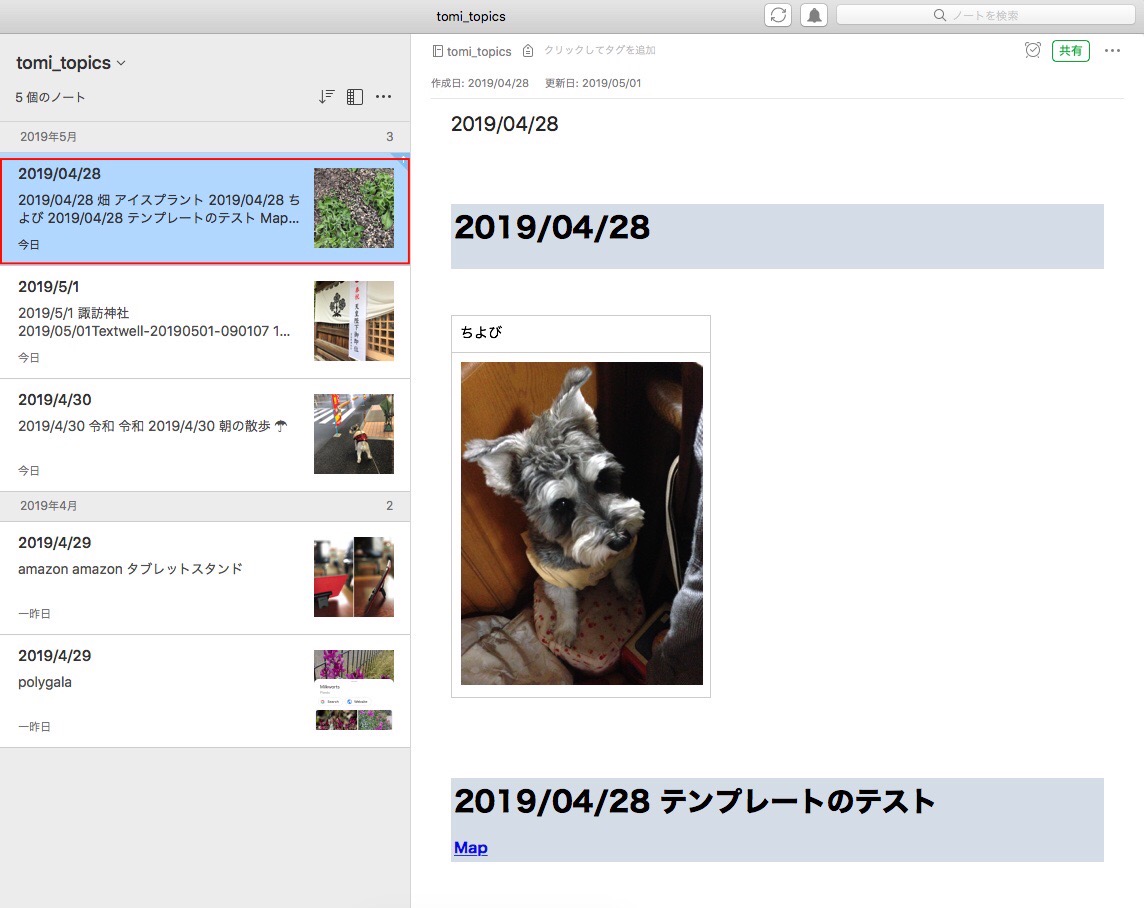The width and height of the screenshot is (1144, 908).
Task: Click the flower thumbnail of polygala note
Action: pyautogui.click(x=354, y=690)
